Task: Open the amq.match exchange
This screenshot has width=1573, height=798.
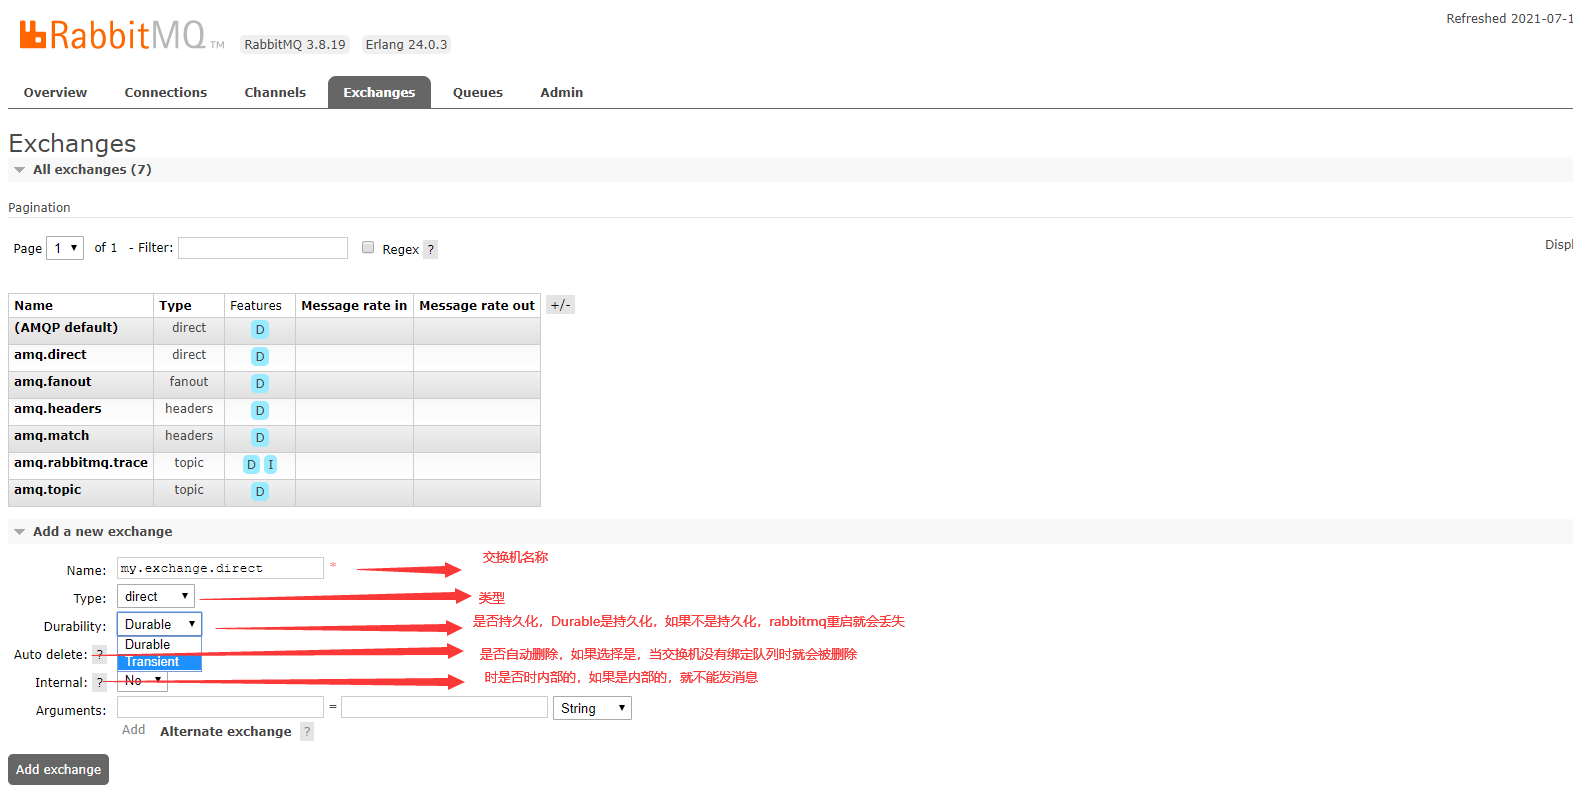Action: (52, 436)
